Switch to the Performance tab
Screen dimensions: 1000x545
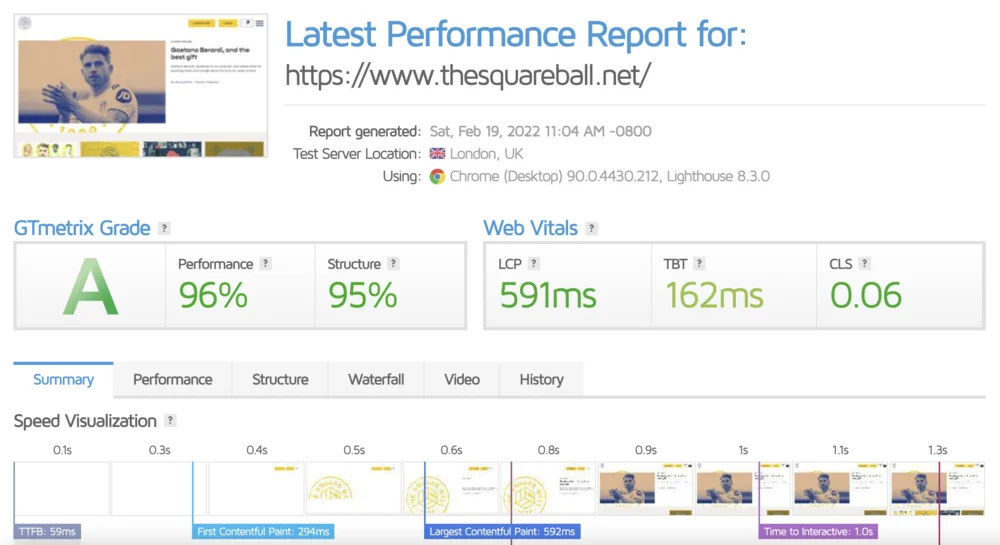[173, 380]
